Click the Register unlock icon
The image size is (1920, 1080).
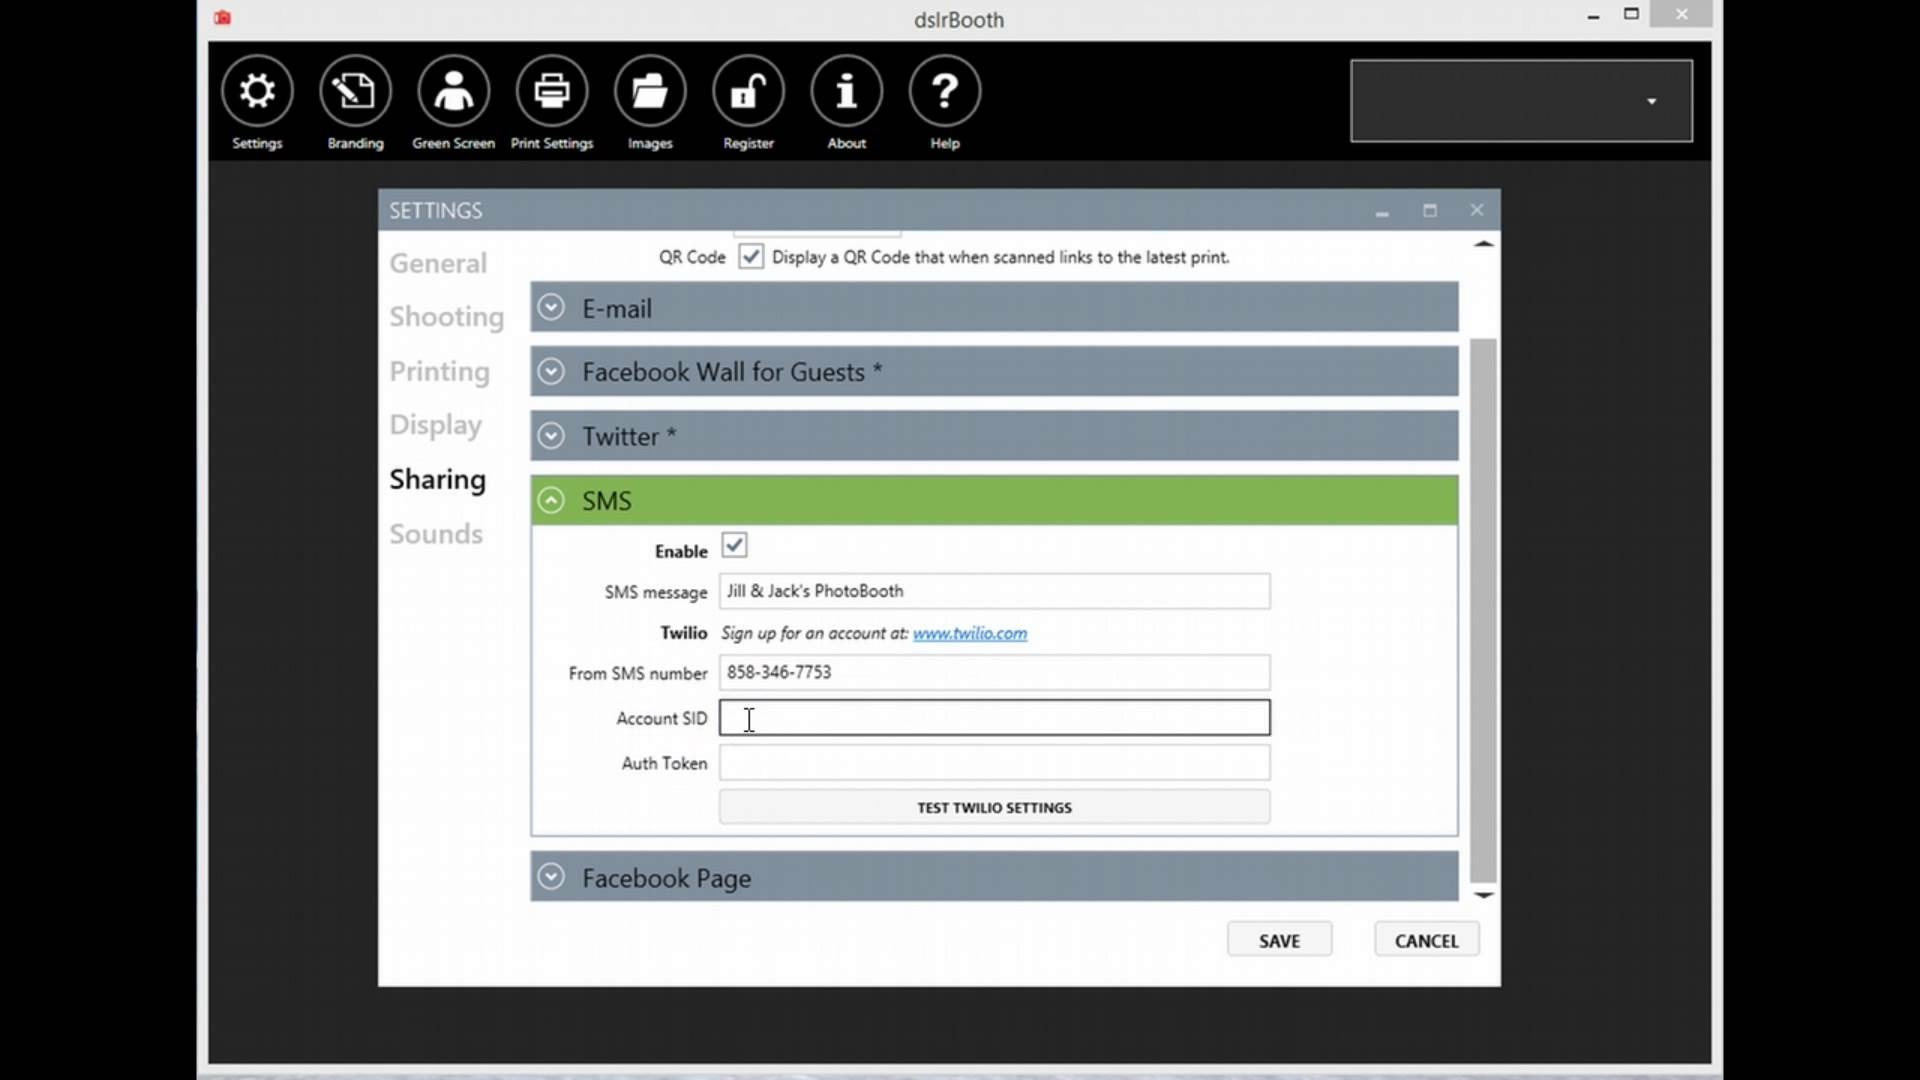pyautogui.click(x=748, y=91)
